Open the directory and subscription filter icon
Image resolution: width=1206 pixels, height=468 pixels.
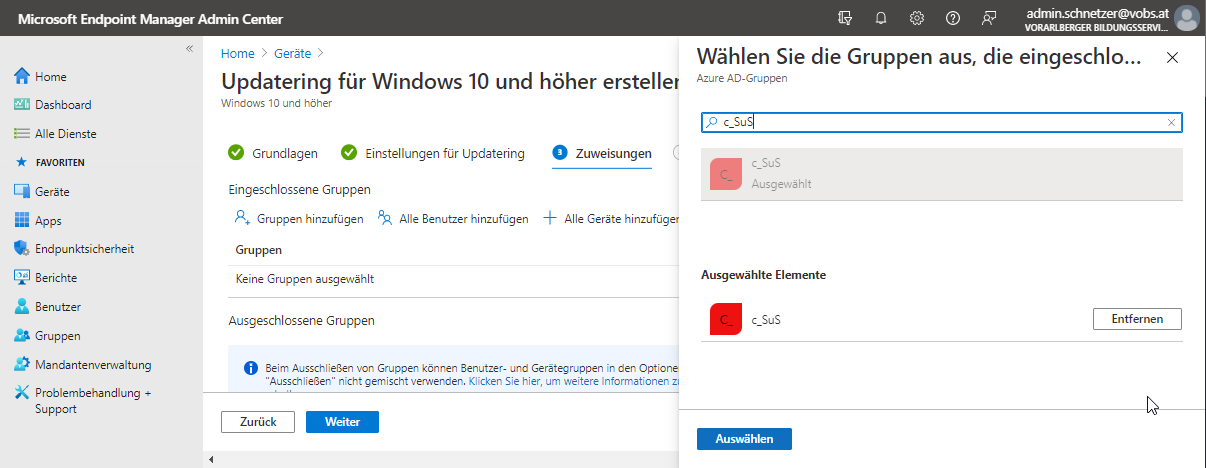tap(845, 18)
